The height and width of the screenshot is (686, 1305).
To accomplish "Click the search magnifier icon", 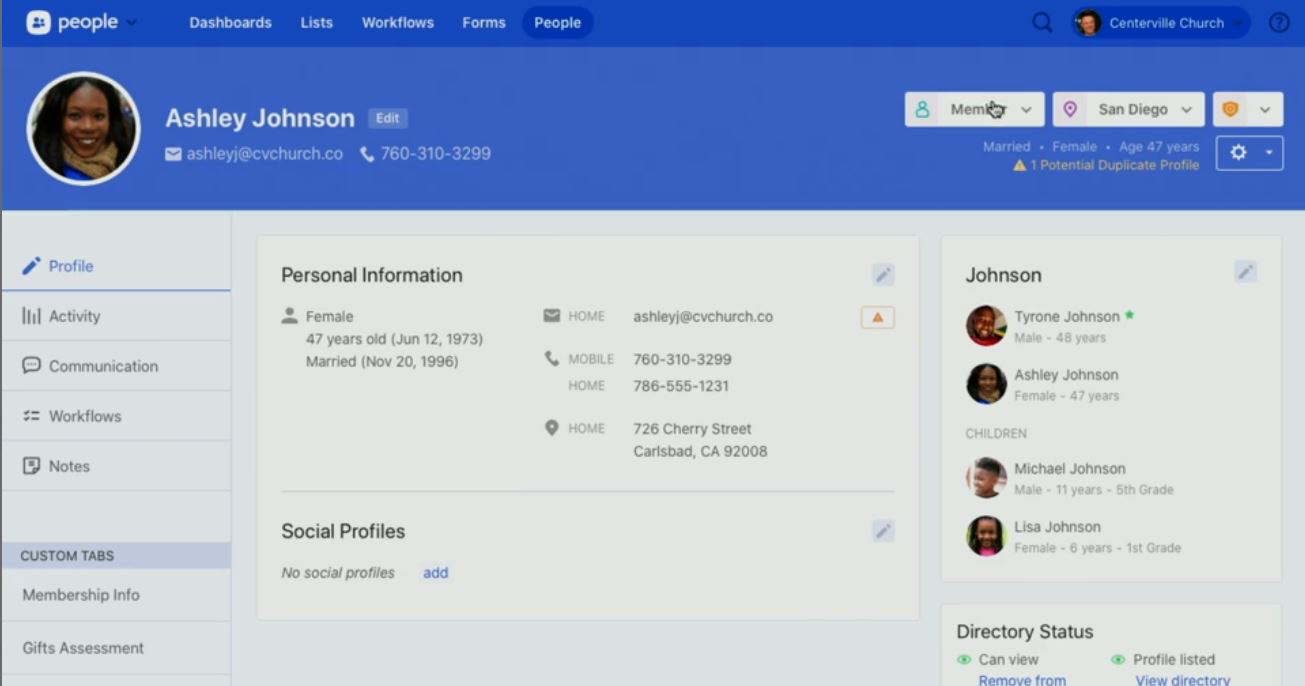I will (1041, 21).
